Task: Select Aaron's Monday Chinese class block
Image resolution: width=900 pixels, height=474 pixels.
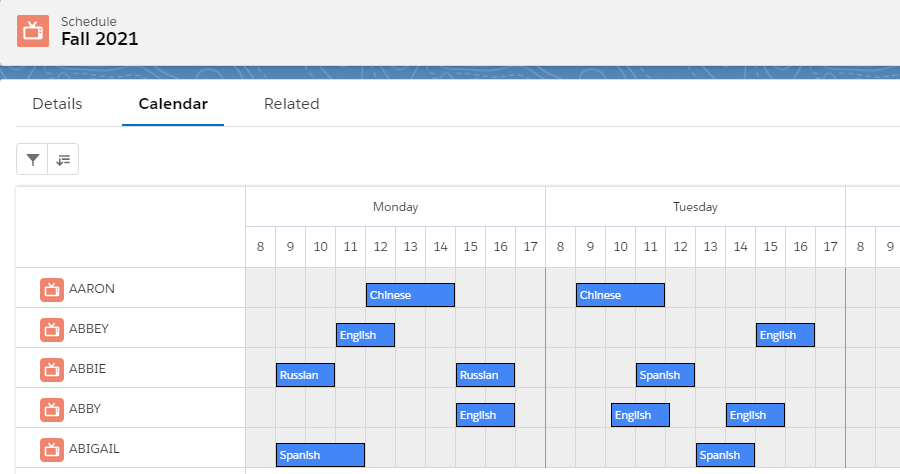Action: (x=410, y=295)
